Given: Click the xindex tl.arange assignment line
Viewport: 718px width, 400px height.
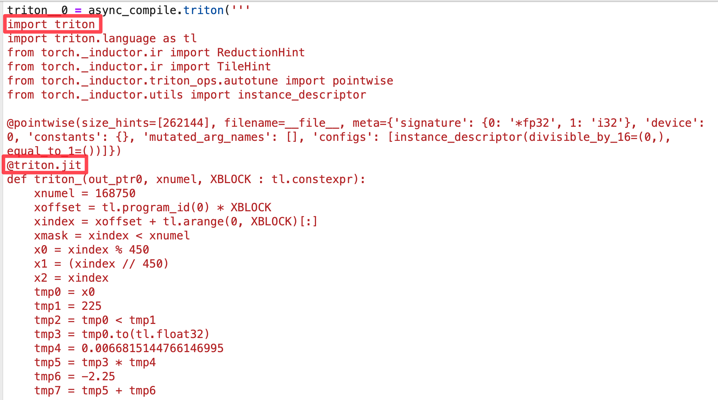Looking at the screenshot, I should point(175,222).
